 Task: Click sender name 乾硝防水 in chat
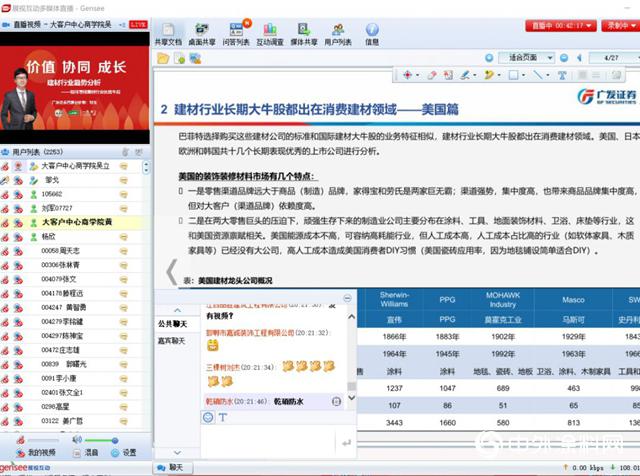pyautogui.click(x=219, y=402)
